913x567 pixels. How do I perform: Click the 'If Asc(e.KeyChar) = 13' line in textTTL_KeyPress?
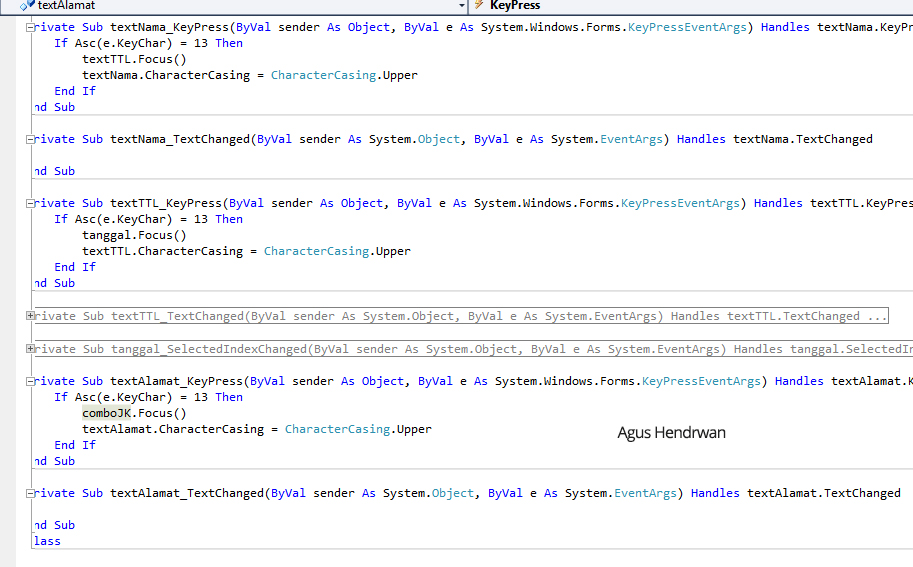(x=148, y=219)
